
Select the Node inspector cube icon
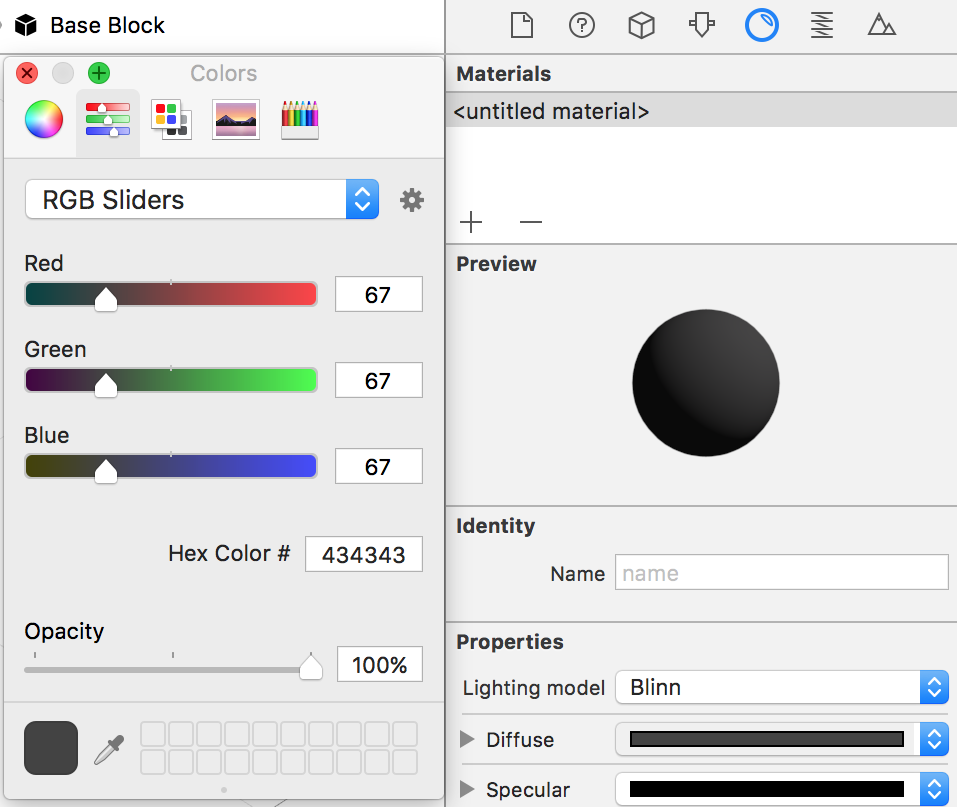(x=641, y=25)
